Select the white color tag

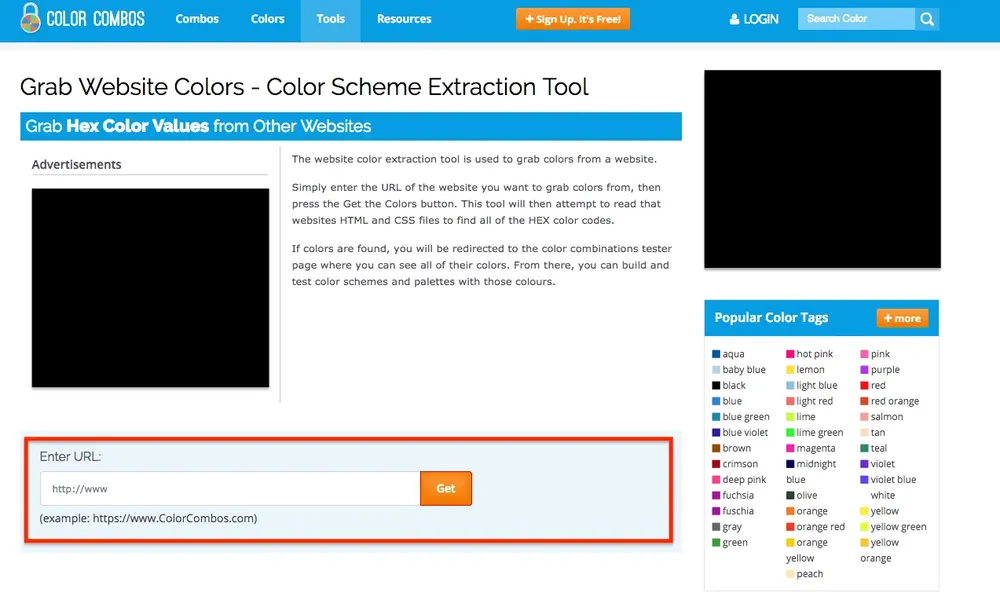click(883, 496)
